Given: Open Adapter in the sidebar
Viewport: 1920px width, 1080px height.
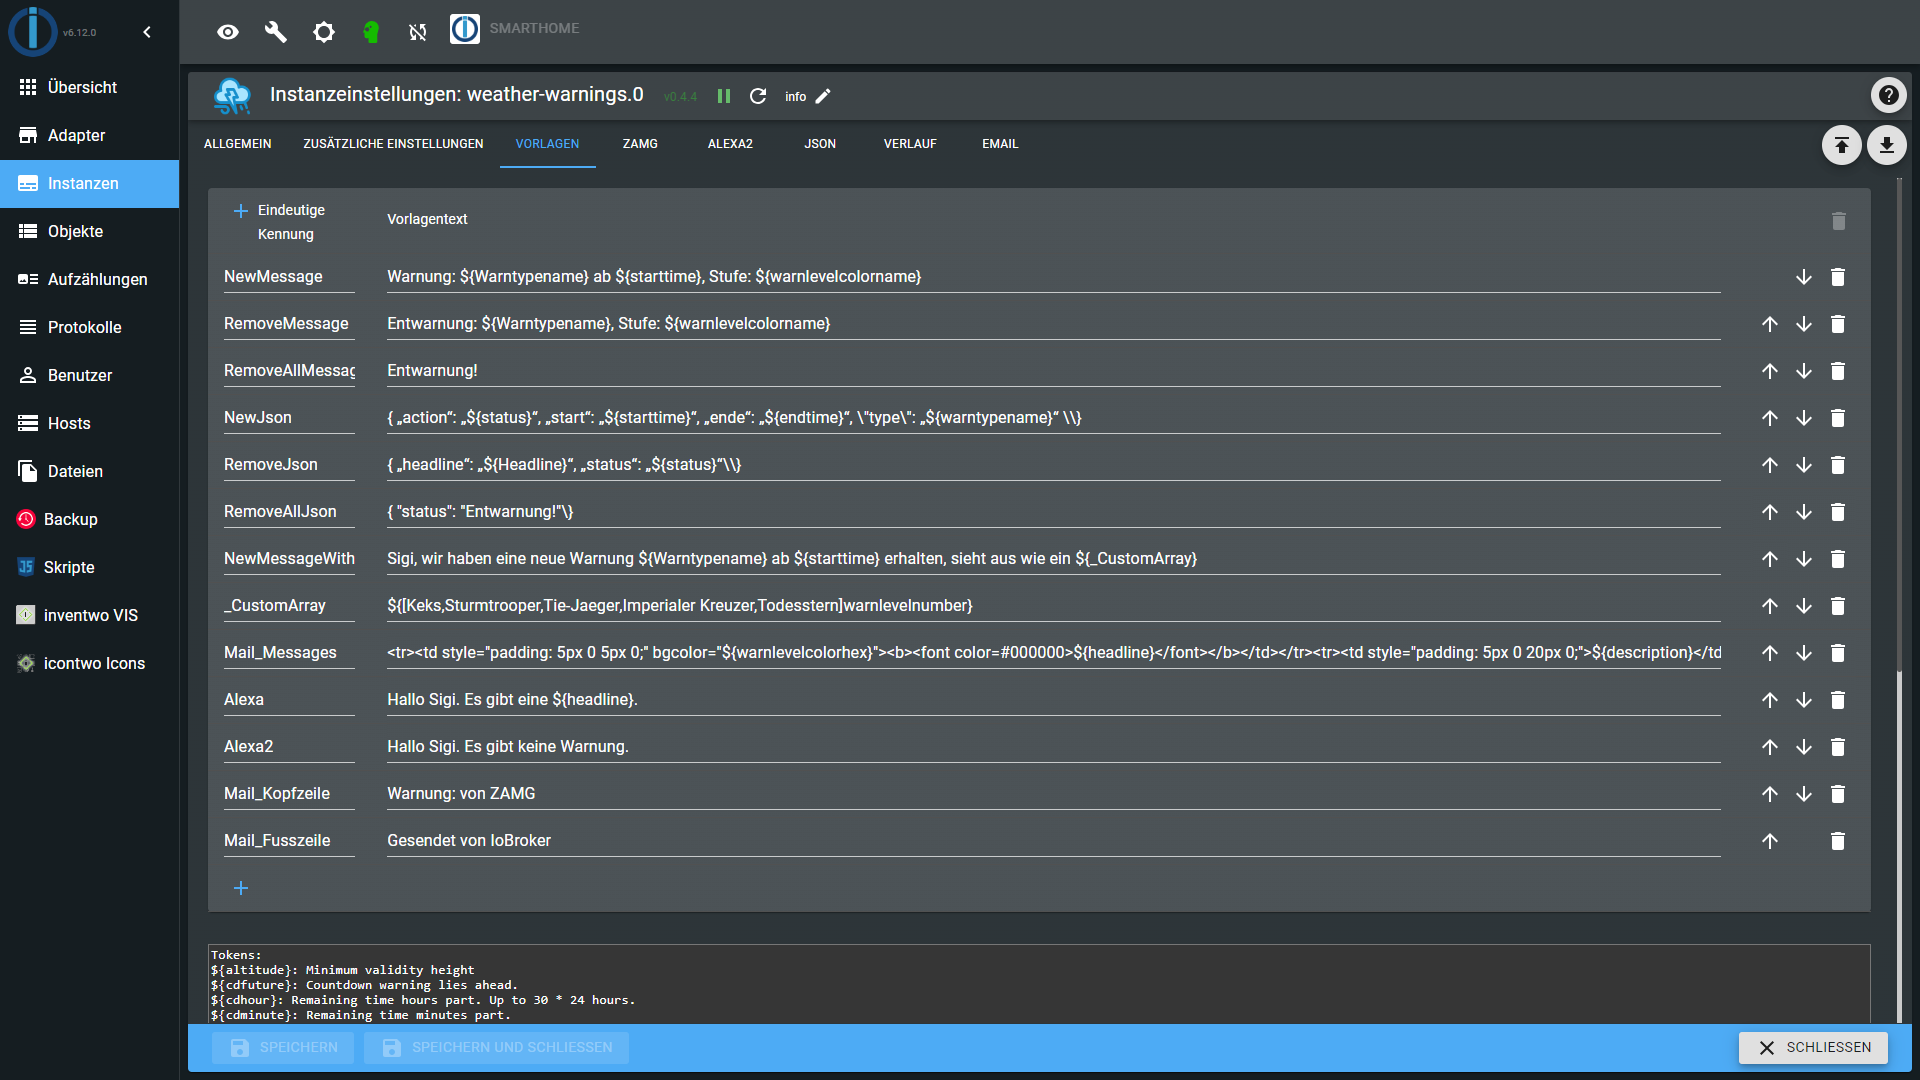Looking at the screenshot, I should 90,135.
